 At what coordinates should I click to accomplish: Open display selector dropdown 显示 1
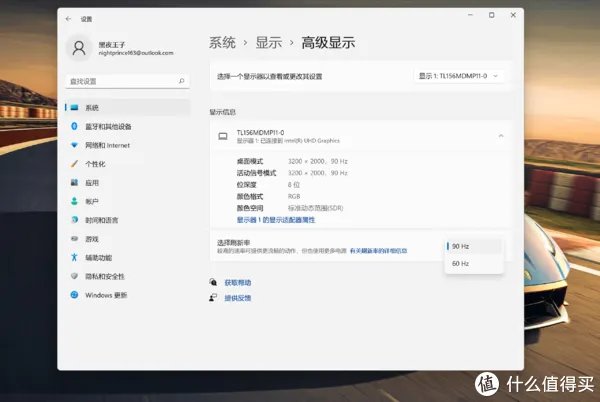pyautogui.click(x=459, y=76)
